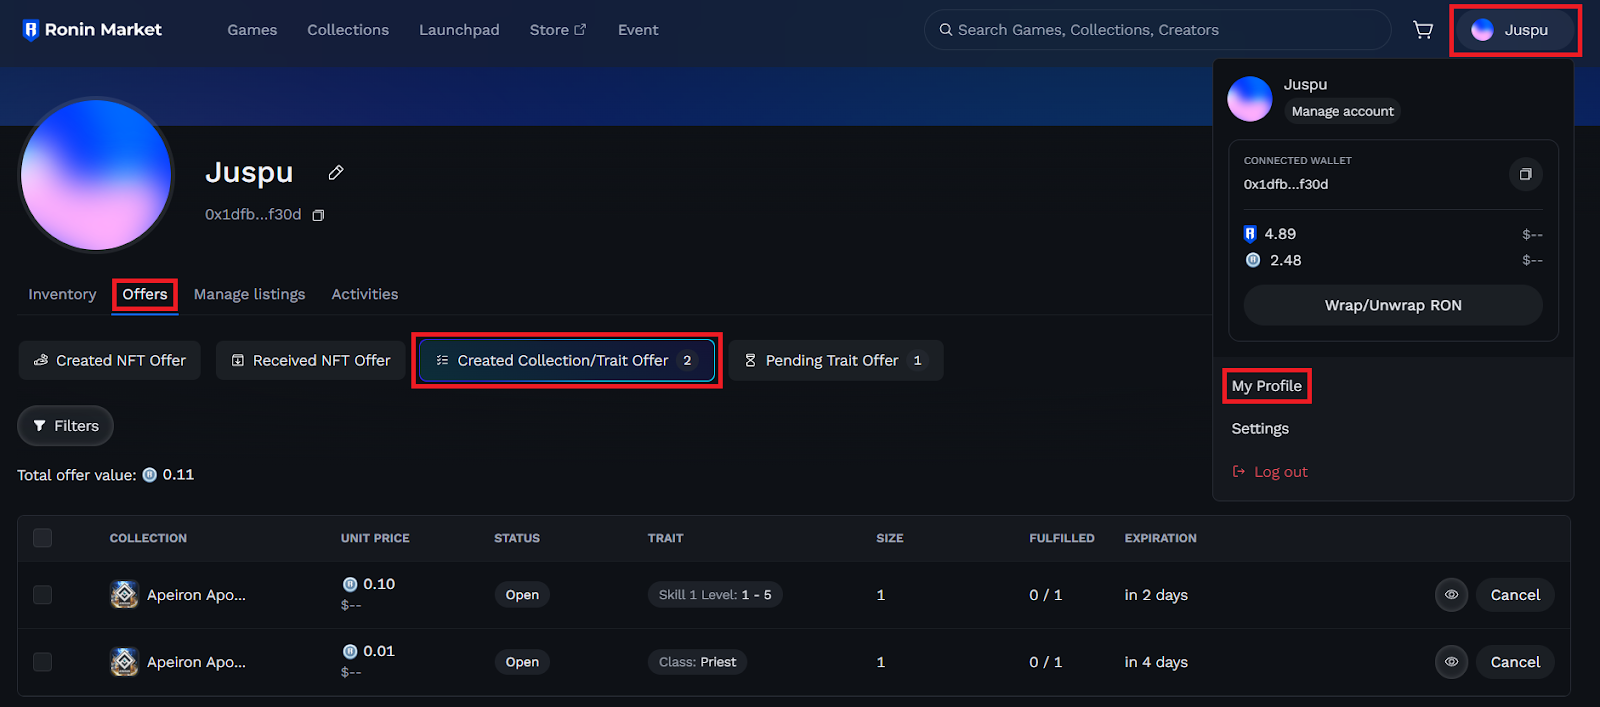
Task: Check the box for the 0.10 offer row
Action: (42, 595)
